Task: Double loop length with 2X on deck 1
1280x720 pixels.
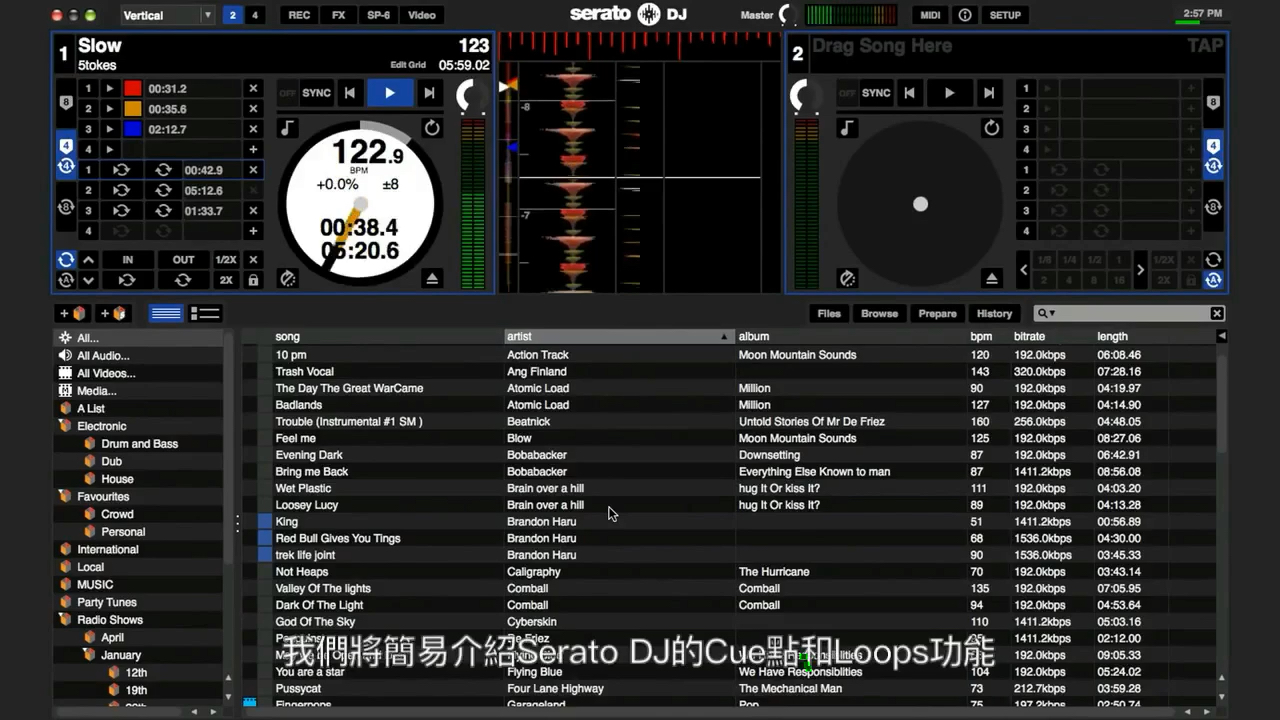Action: coord(226,280)
